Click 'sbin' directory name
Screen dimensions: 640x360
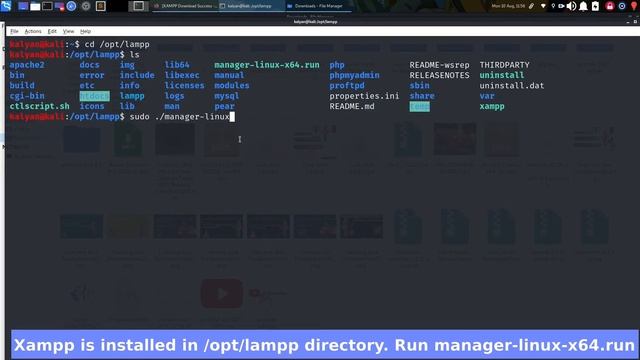(x=419, y=85)
